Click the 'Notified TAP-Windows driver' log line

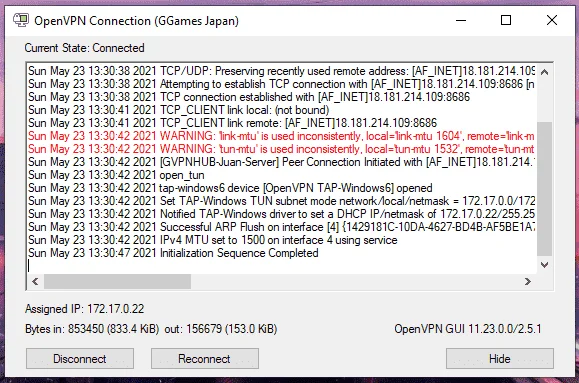coord(282,214)
